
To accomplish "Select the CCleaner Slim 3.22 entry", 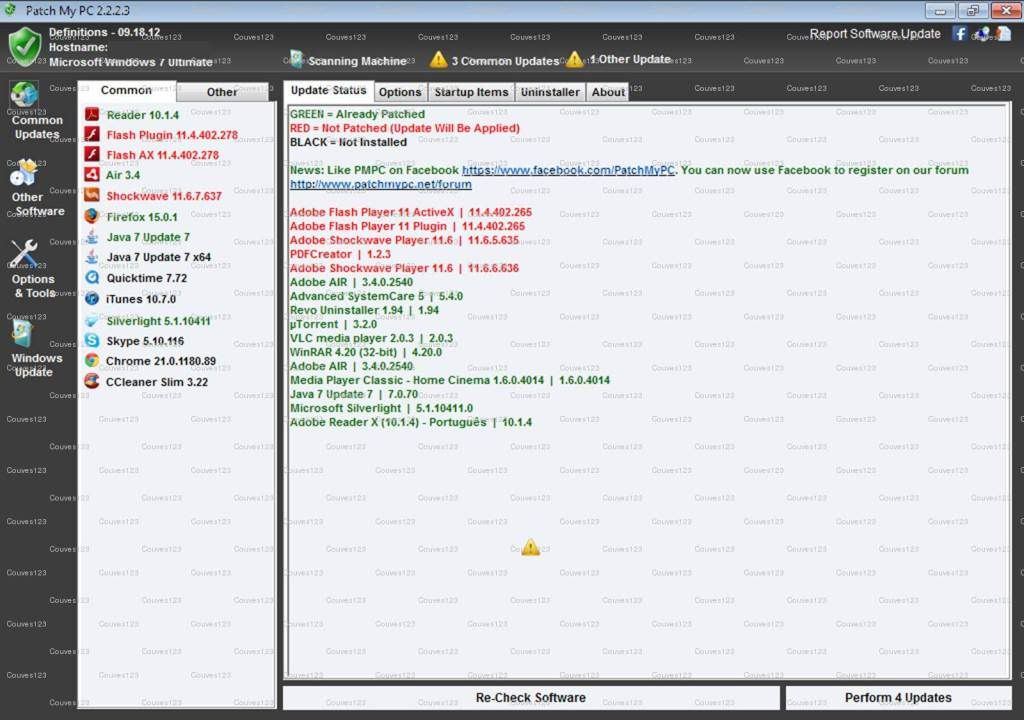I will point(157,382).
